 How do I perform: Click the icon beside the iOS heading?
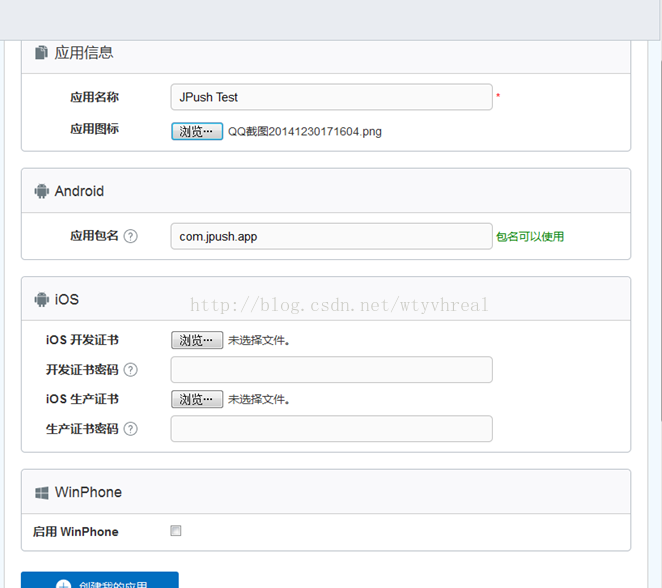[x=41, y=299]
